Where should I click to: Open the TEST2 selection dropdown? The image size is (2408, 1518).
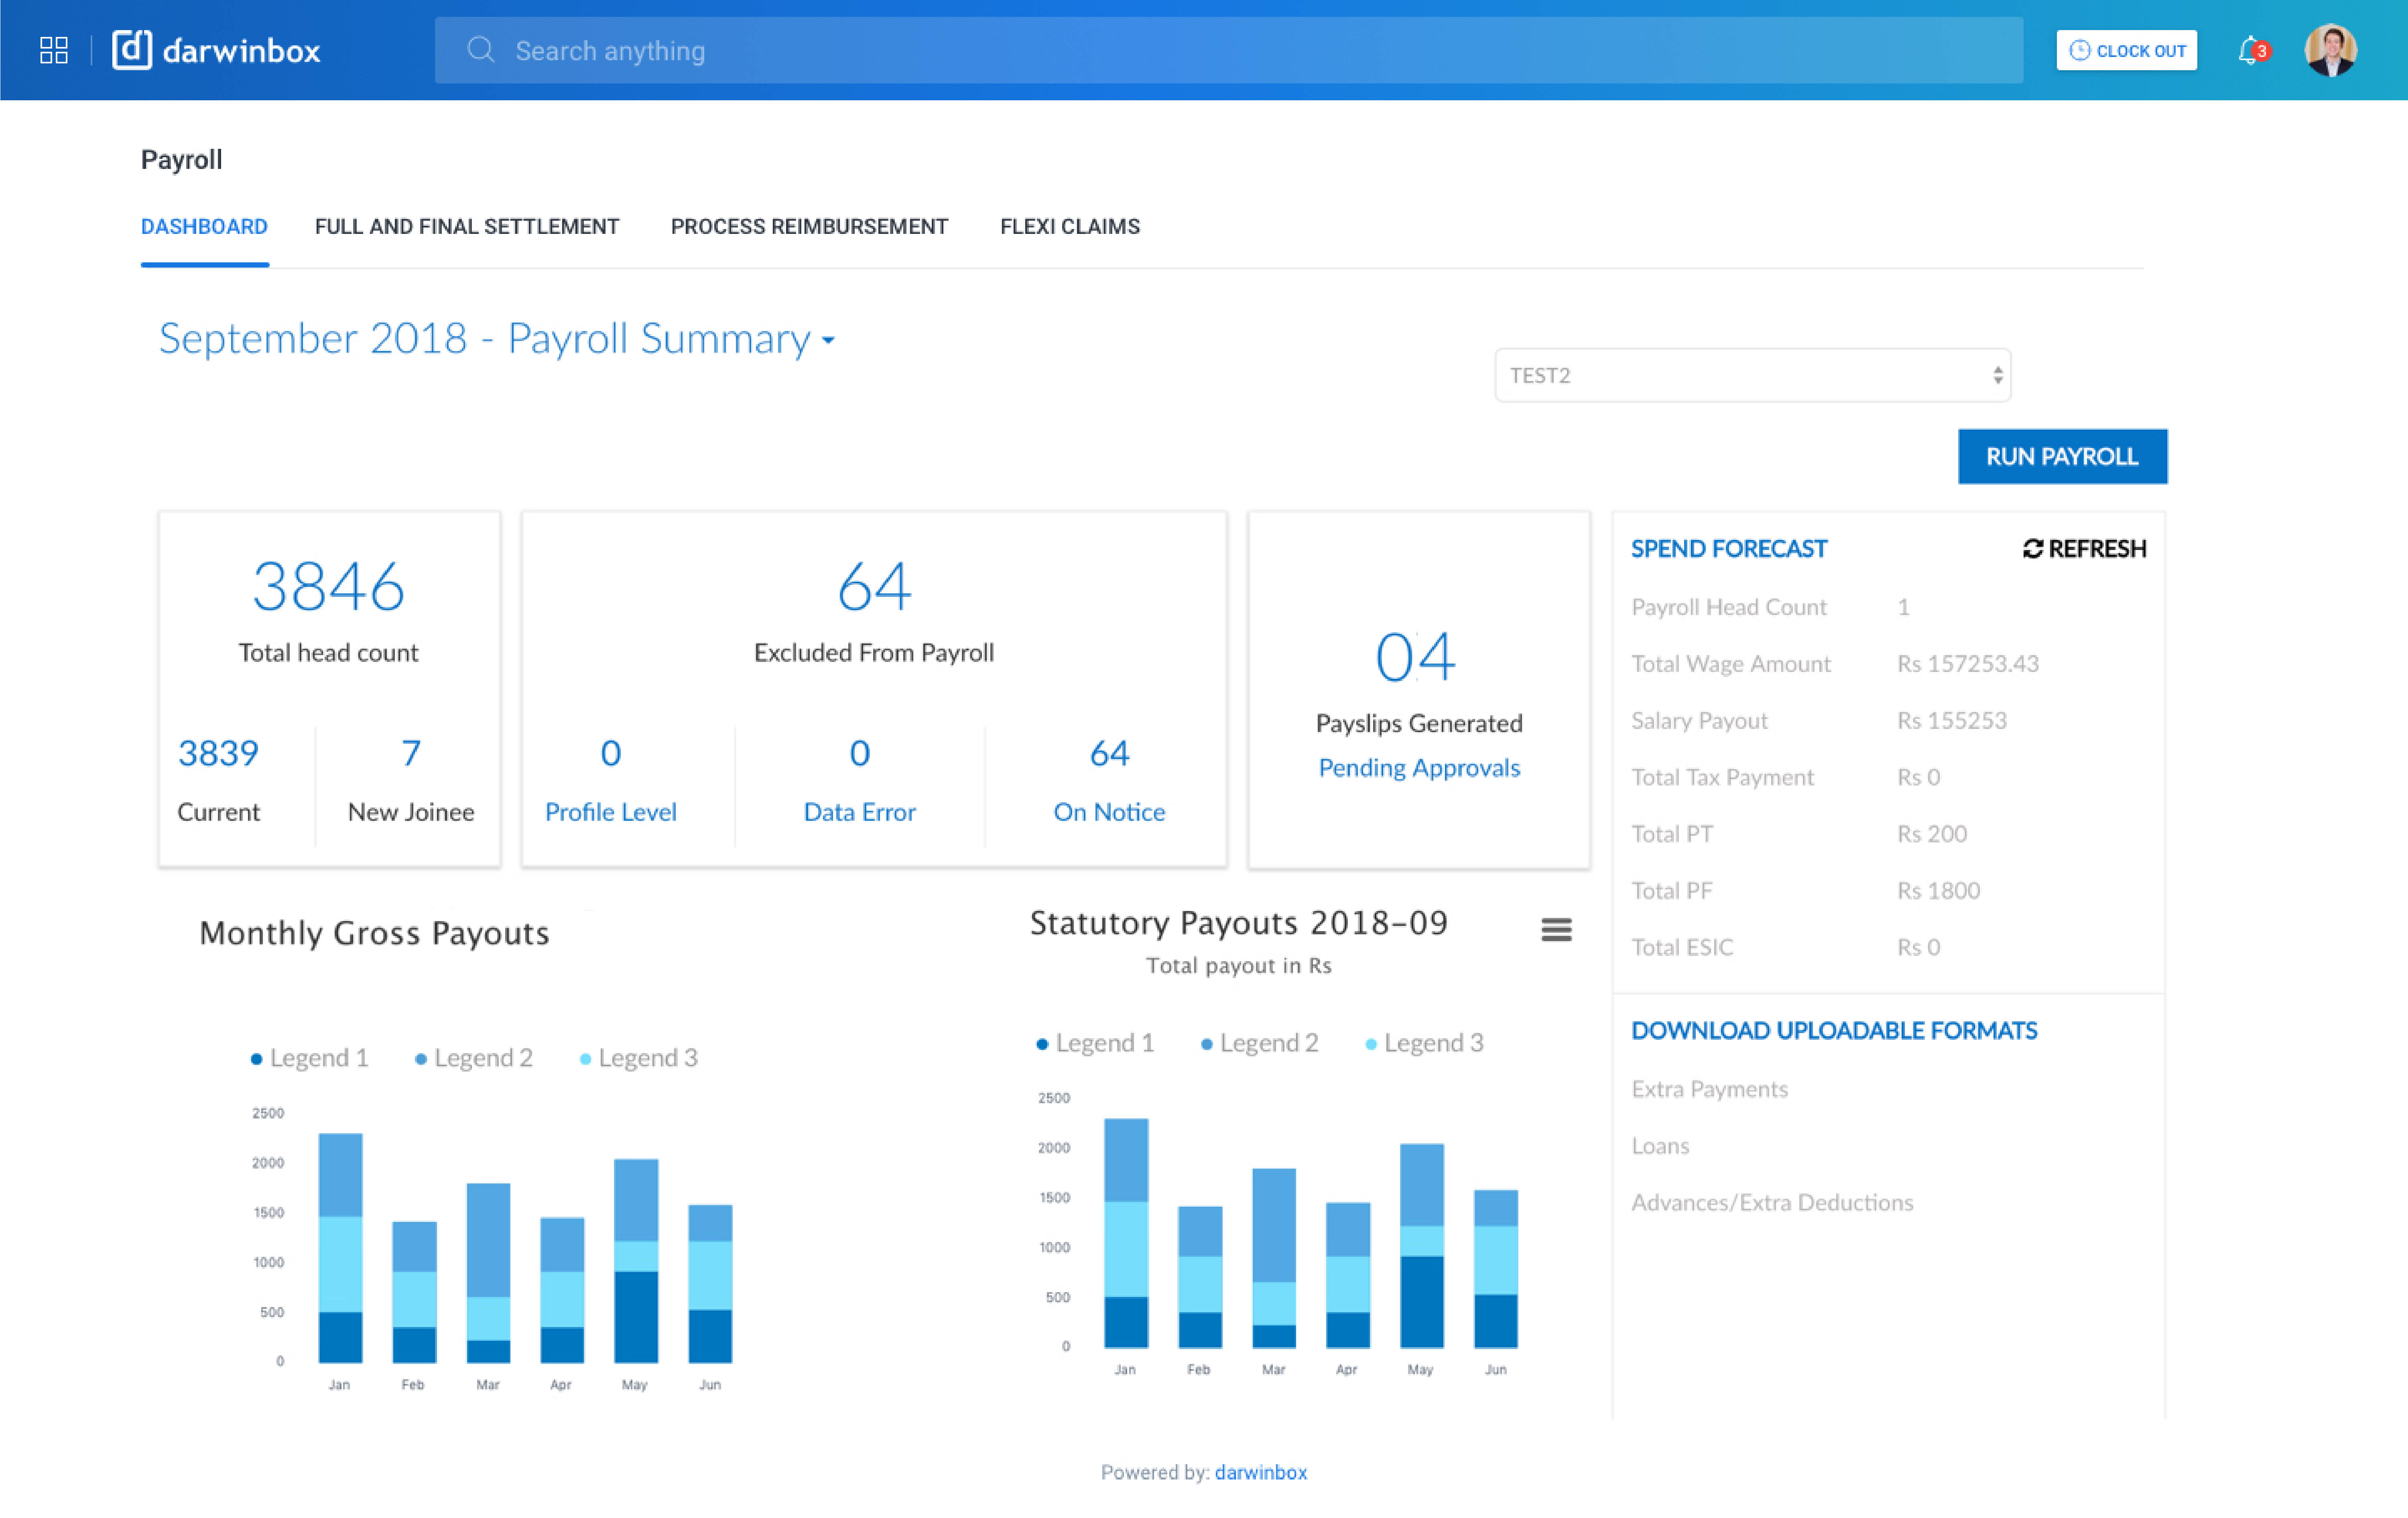(x=1752, y=375)
